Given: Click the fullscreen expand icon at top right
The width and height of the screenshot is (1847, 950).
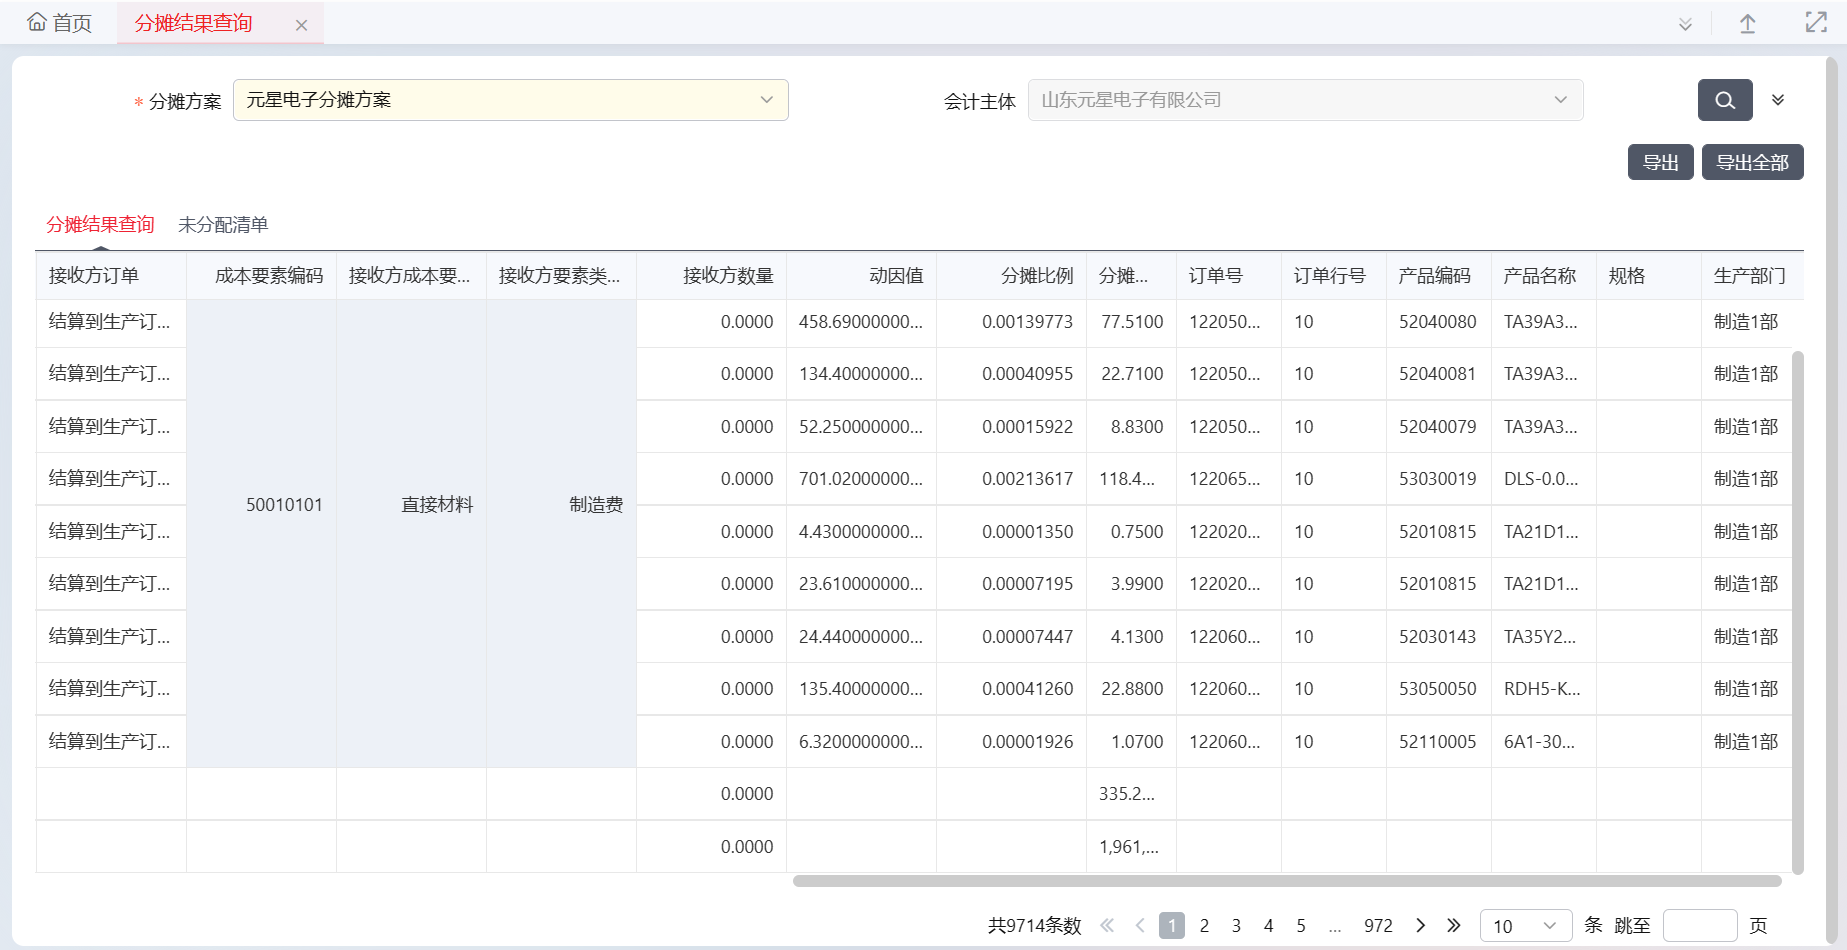Looking at the screenshot, I should pos(1815,22).
